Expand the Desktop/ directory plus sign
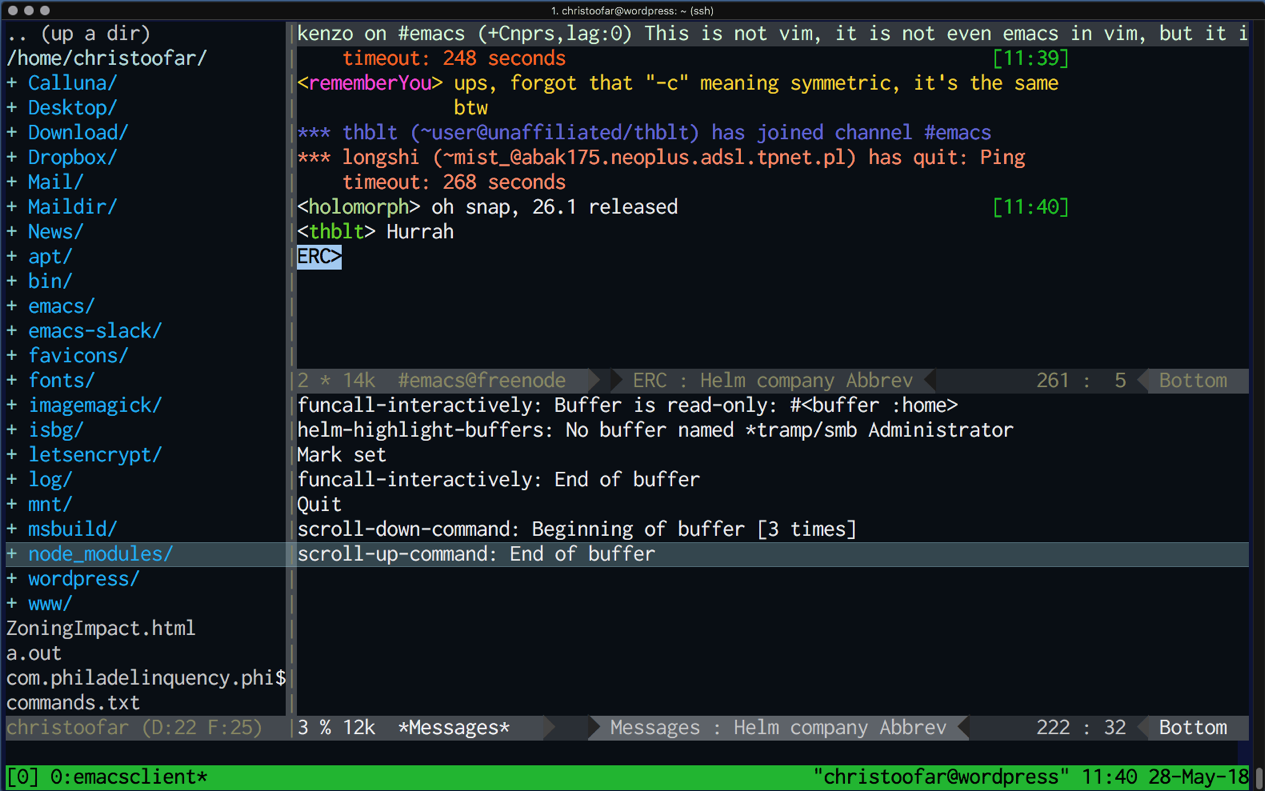The height and width of the screenshot is (791, 1265). coord(12,108)
